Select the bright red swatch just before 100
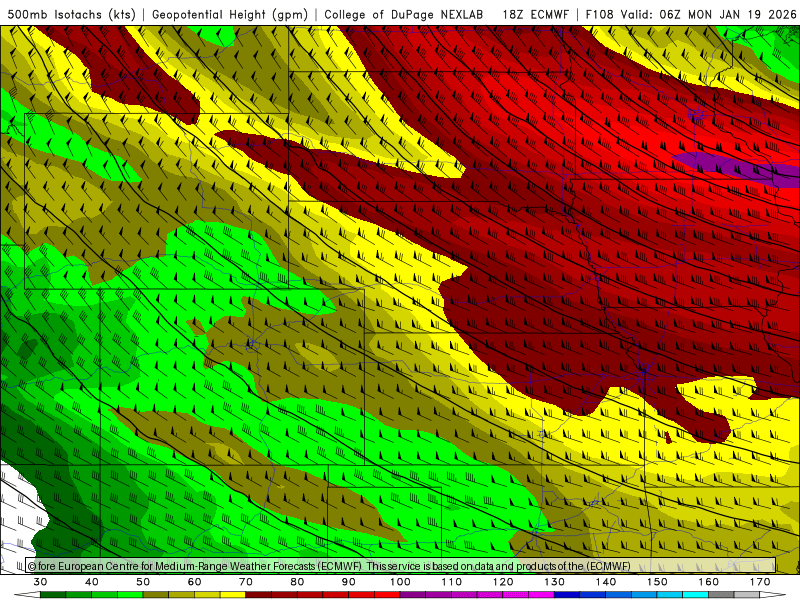 [387, 595]
